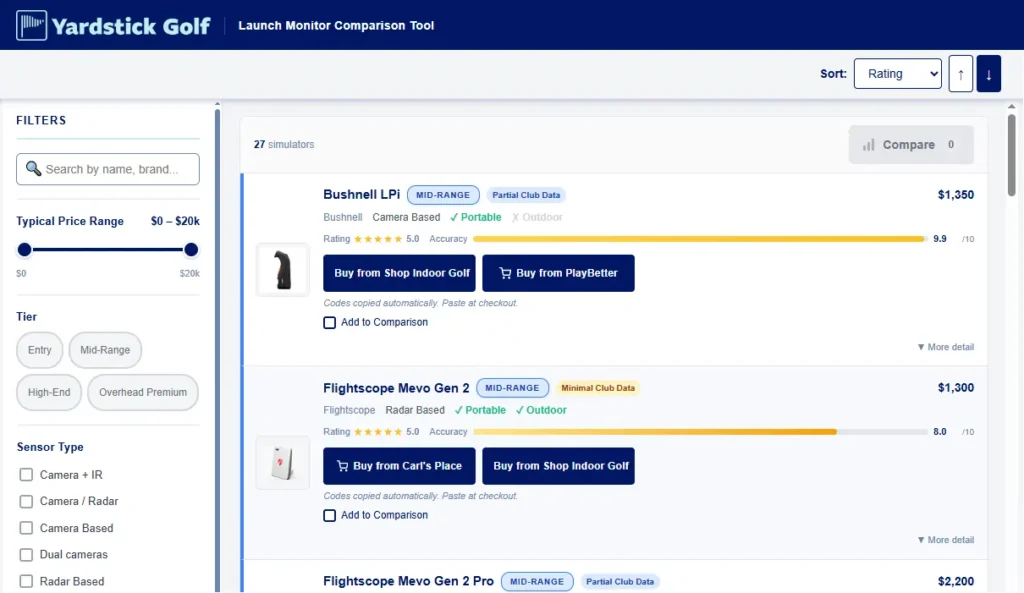Click the Launch Monitor Comparison Tool title
This screenshot has height=593, width=1024.
point(336,25)
